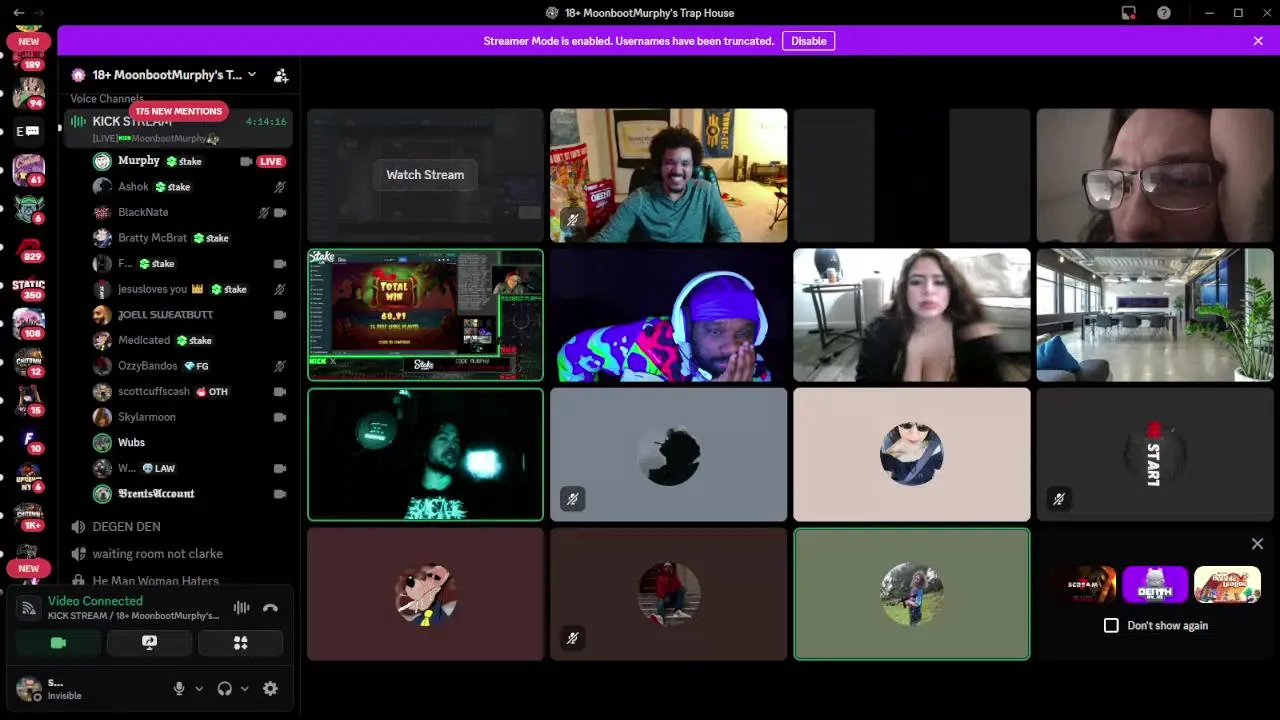Open server icon with 108 badge
This screenshot has width=1280, height=720.
coord(28,325)
